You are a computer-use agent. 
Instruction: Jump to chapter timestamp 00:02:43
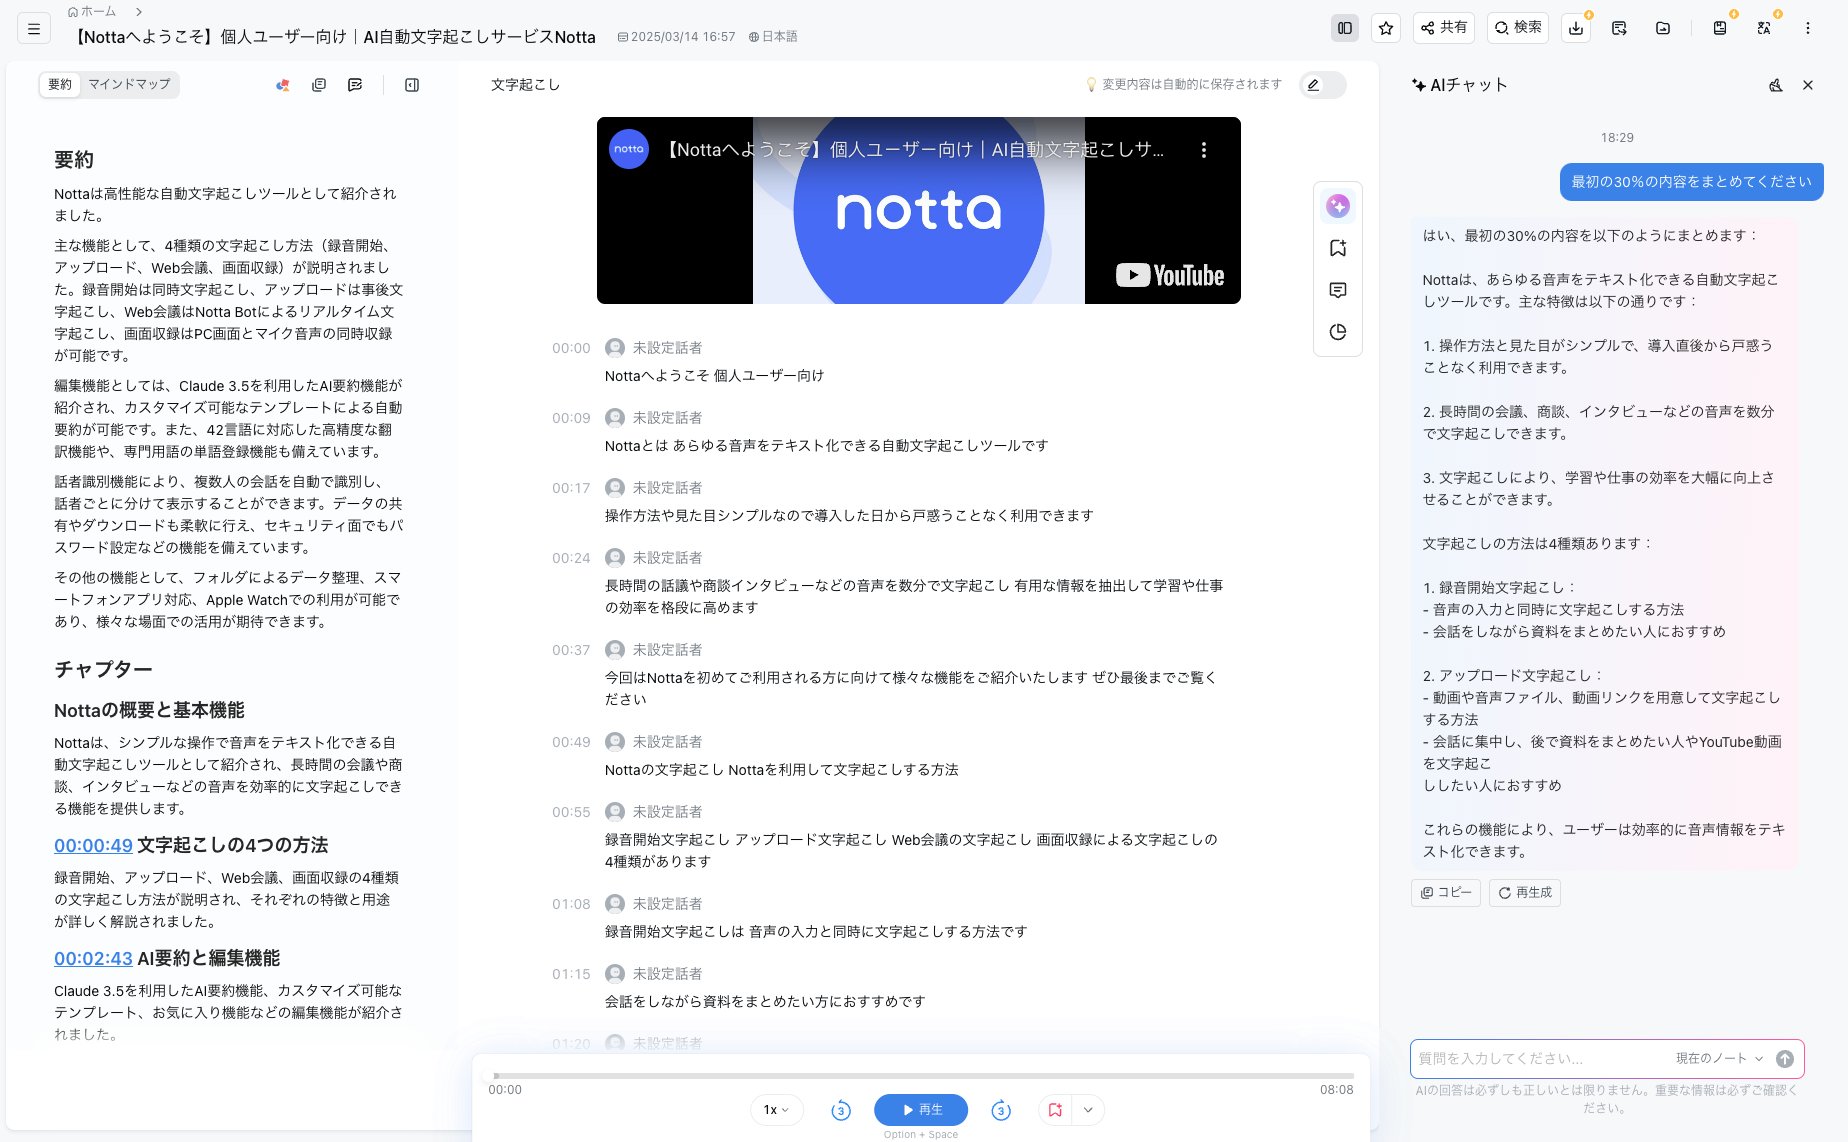[93, 958]
